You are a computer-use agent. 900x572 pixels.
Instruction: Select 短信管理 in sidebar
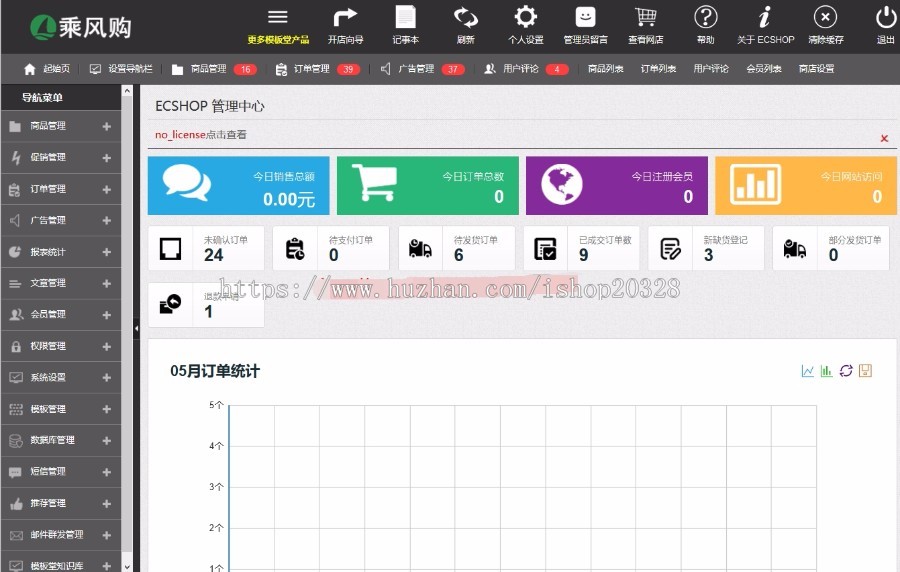(x=61, y=472)
